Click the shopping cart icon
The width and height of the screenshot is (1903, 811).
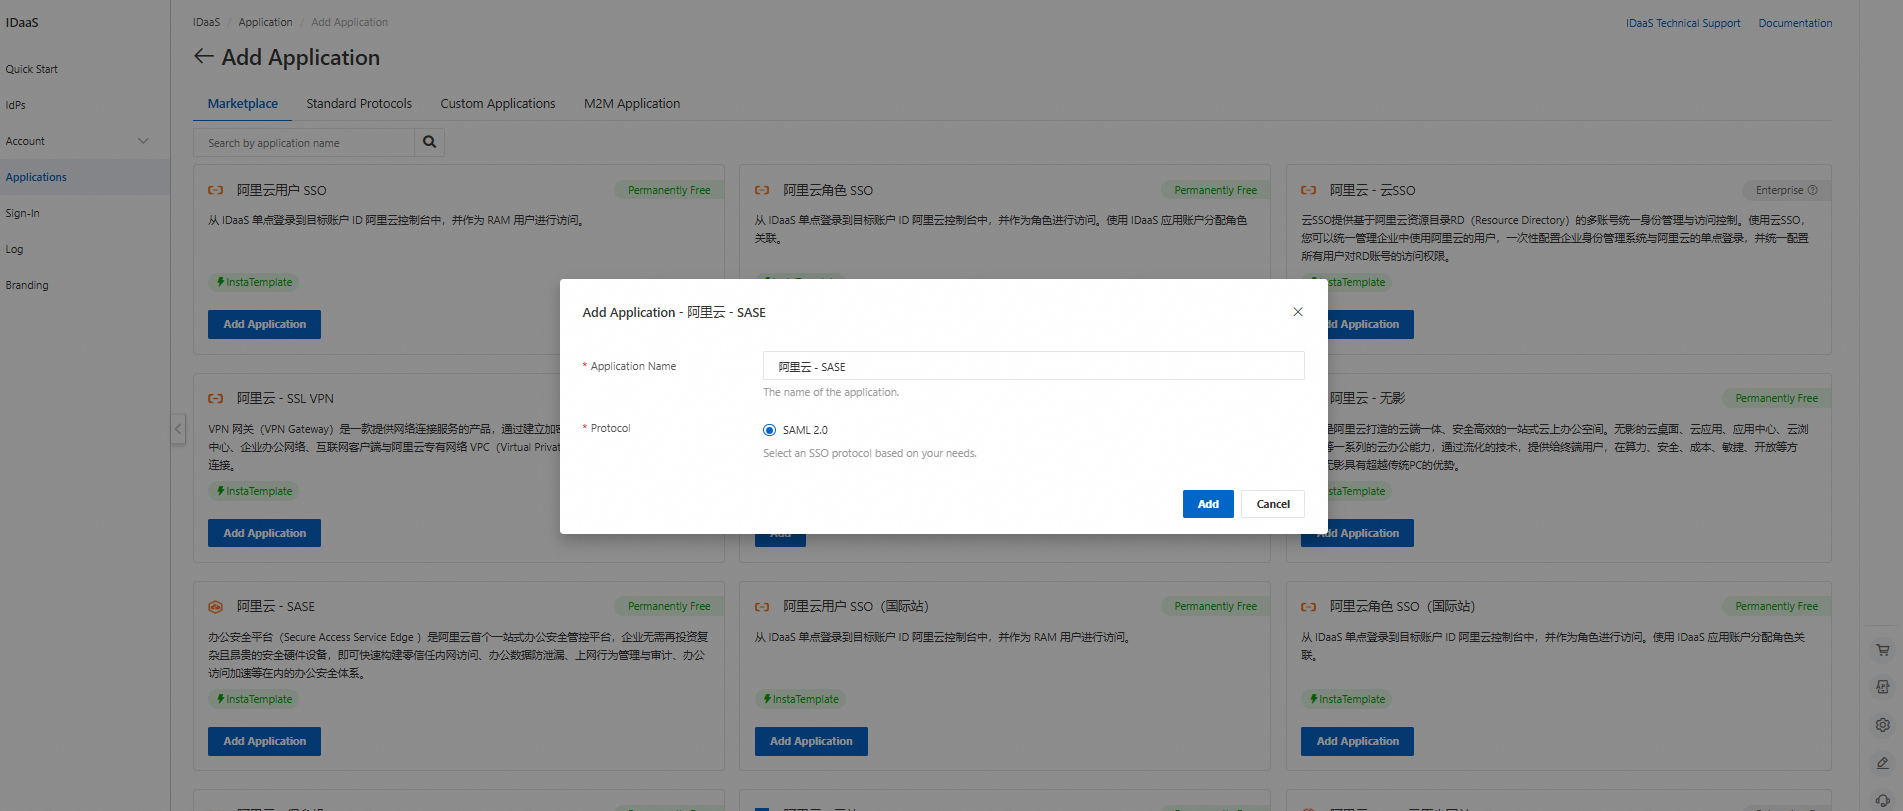pyautogui.click(x=1883, y=650)
